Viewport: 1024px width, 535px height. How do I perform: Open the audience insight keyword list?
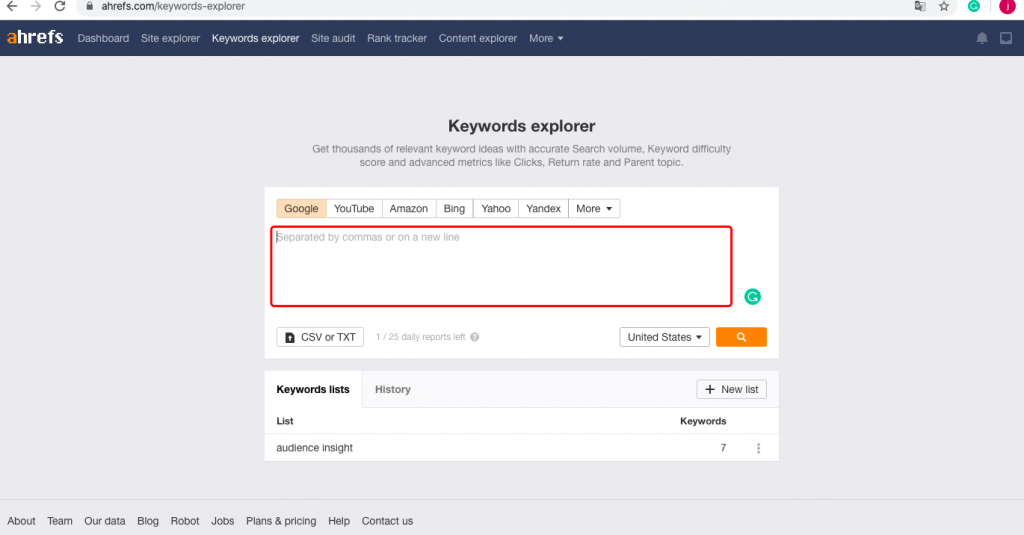(314, 448)
